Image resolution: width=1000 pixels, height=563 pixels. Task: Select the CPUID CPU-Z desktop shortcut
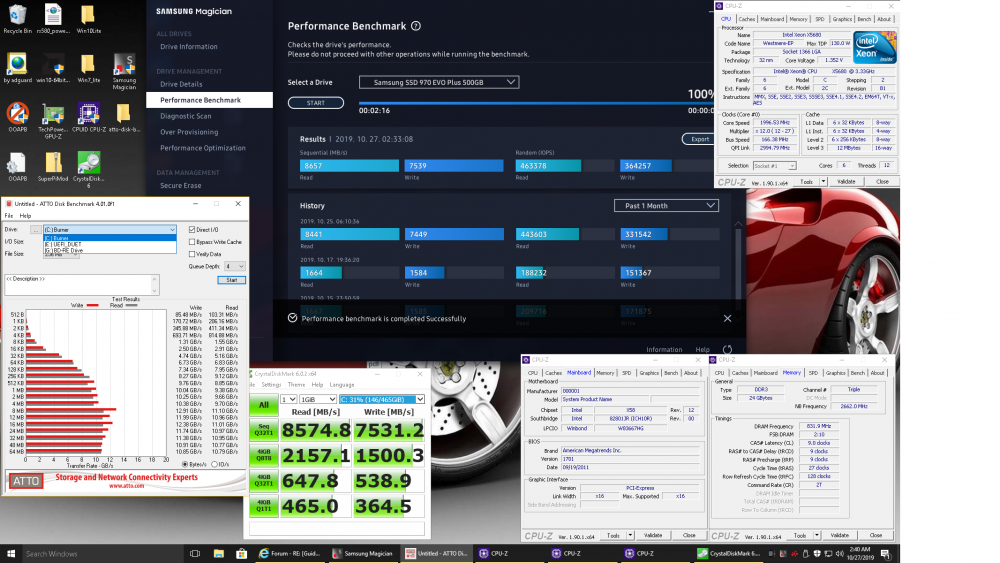[x=88, y=118]
